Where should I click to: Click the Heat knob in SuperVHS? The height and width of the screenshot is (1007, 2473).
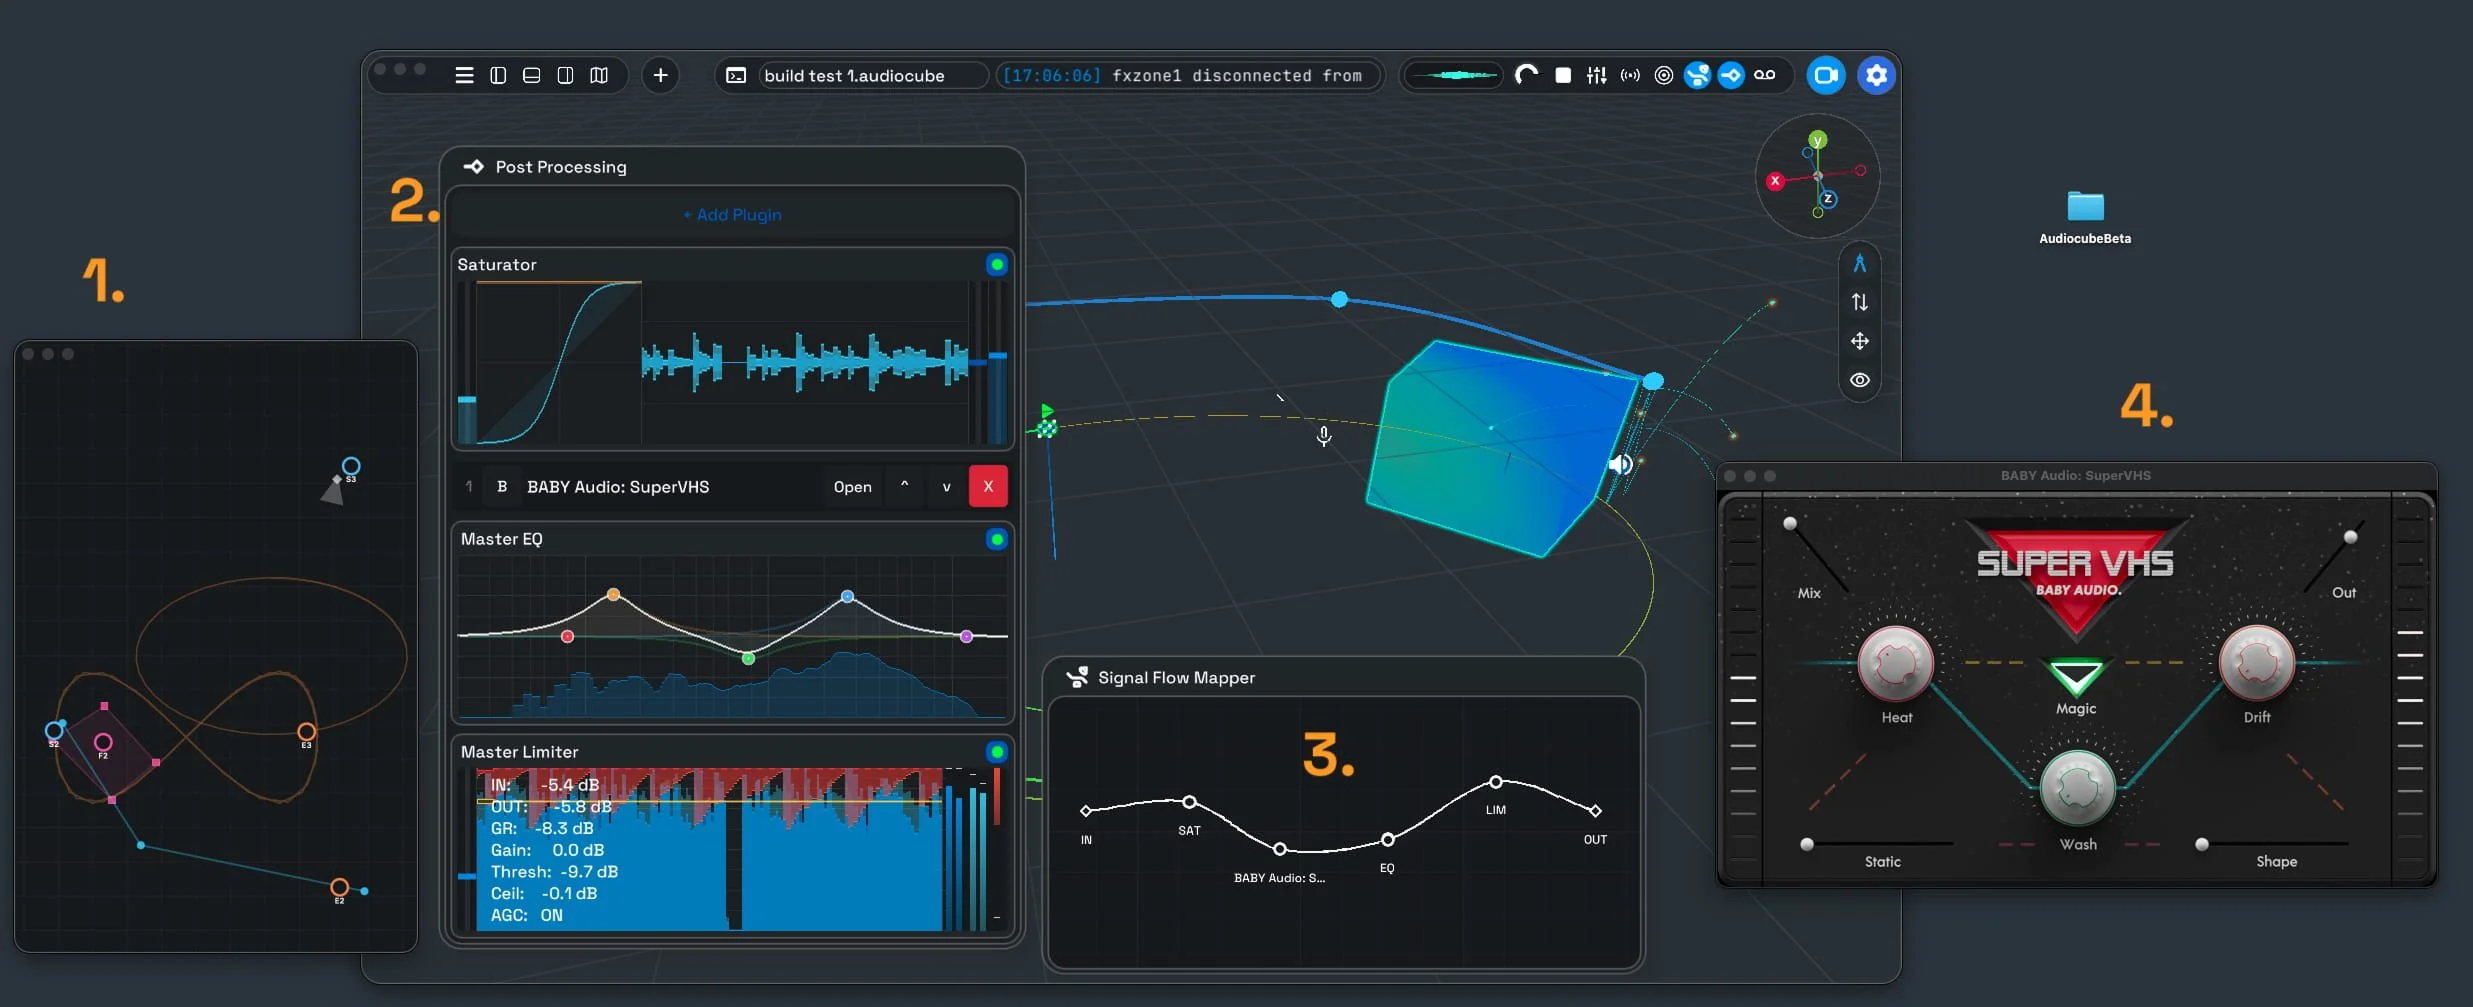tap(1896, 664)
